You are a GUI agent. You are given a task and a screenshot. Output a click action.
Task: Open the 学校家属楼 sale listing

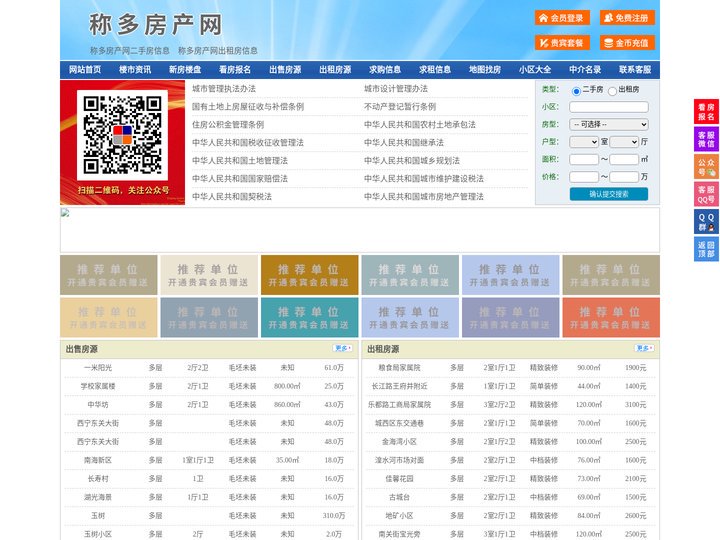point(98,386)
